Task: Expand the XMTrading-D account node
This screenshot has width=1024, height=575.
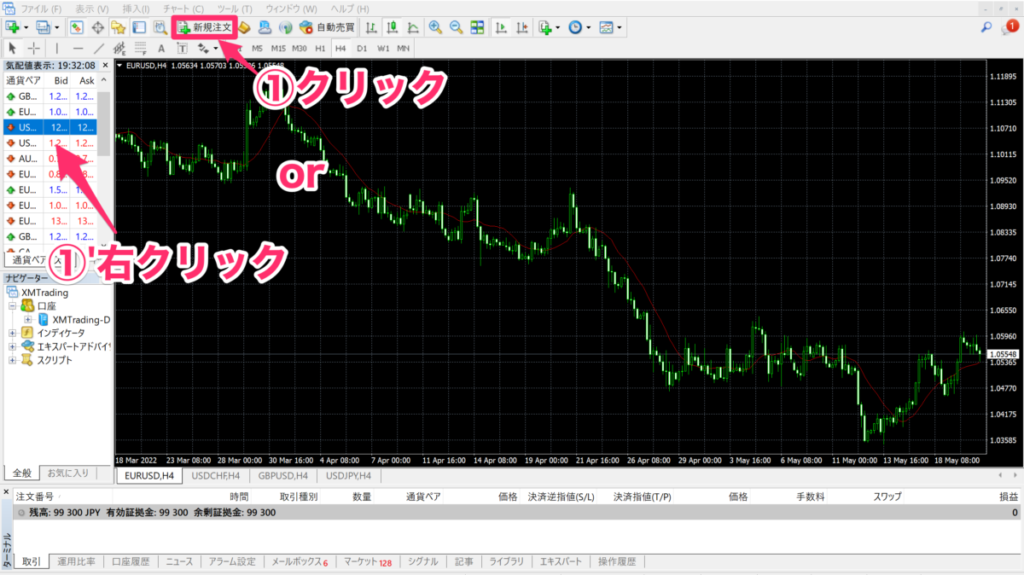Action: point(27,320)
